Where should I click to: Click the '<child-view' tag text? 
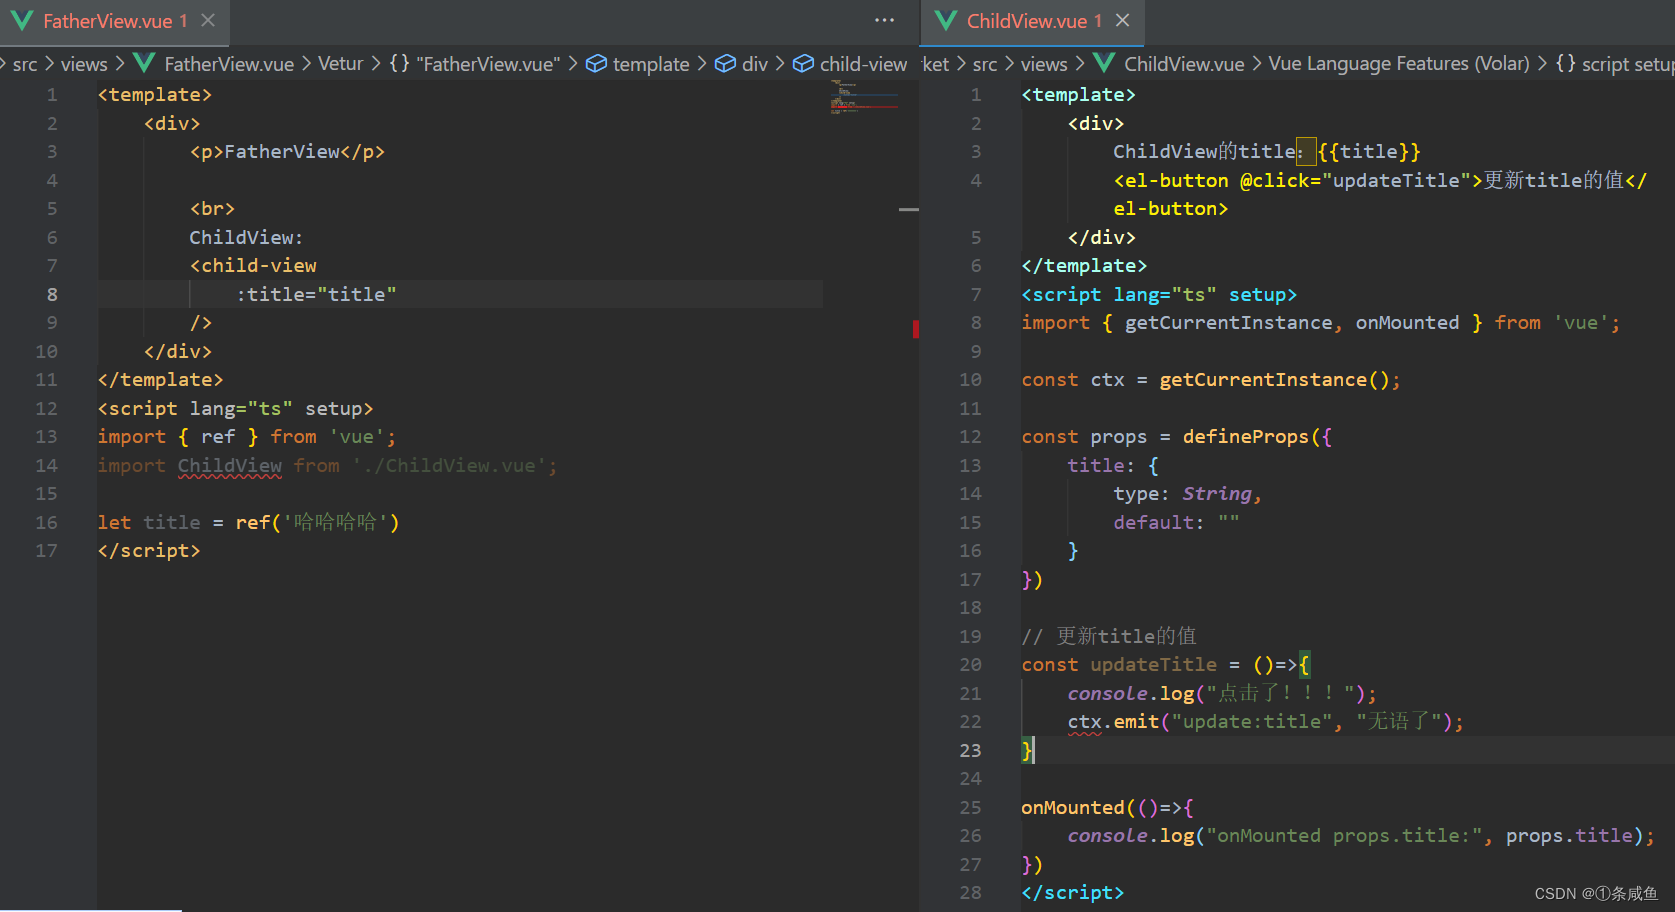click(253, 265)
